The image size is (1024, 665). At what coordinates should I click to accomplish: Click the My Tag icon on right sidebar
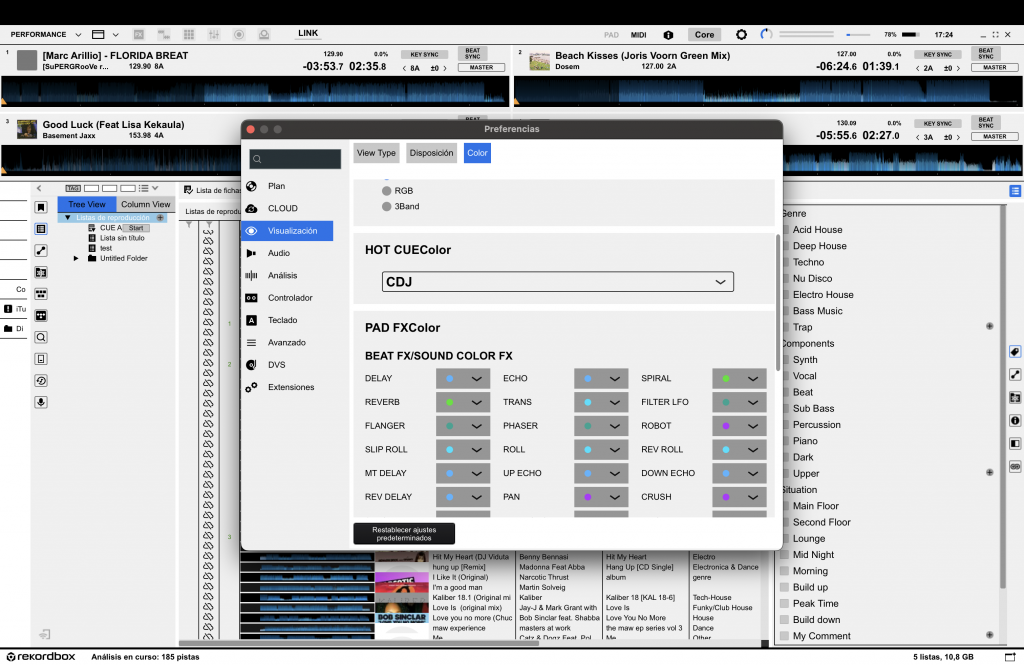coord(1015,352)
